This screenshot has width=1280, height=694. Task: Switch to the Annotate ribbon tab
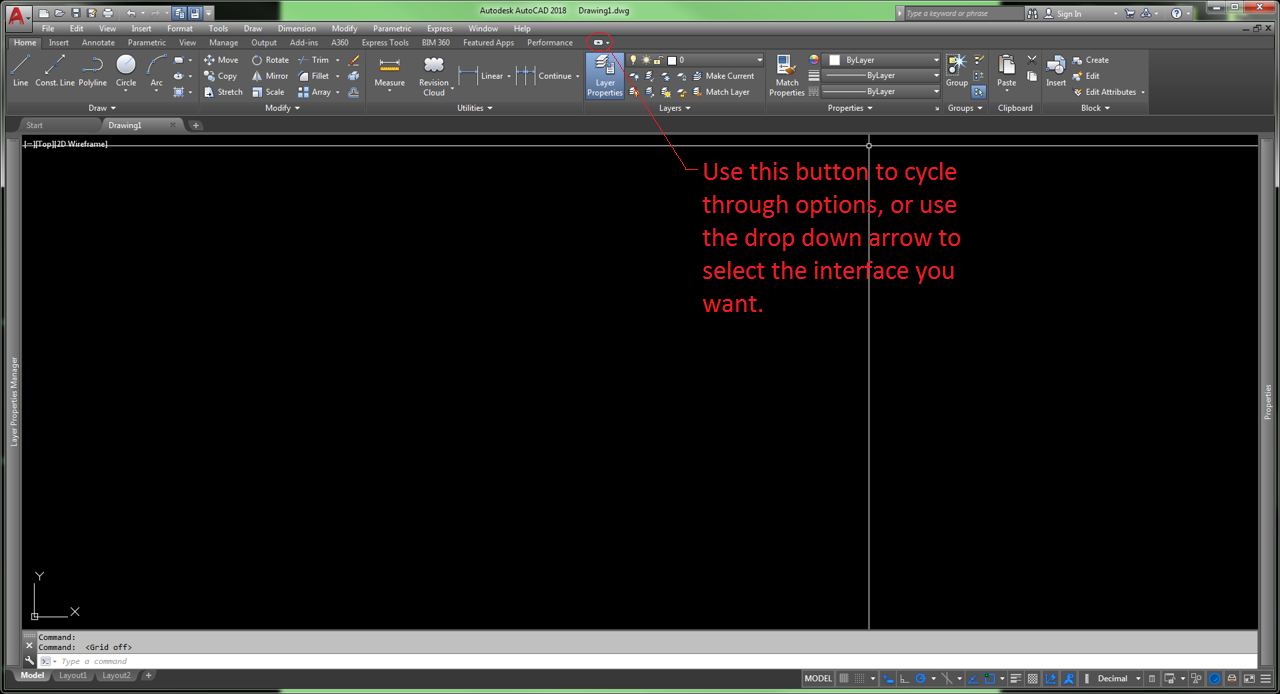tap(97, 42)
